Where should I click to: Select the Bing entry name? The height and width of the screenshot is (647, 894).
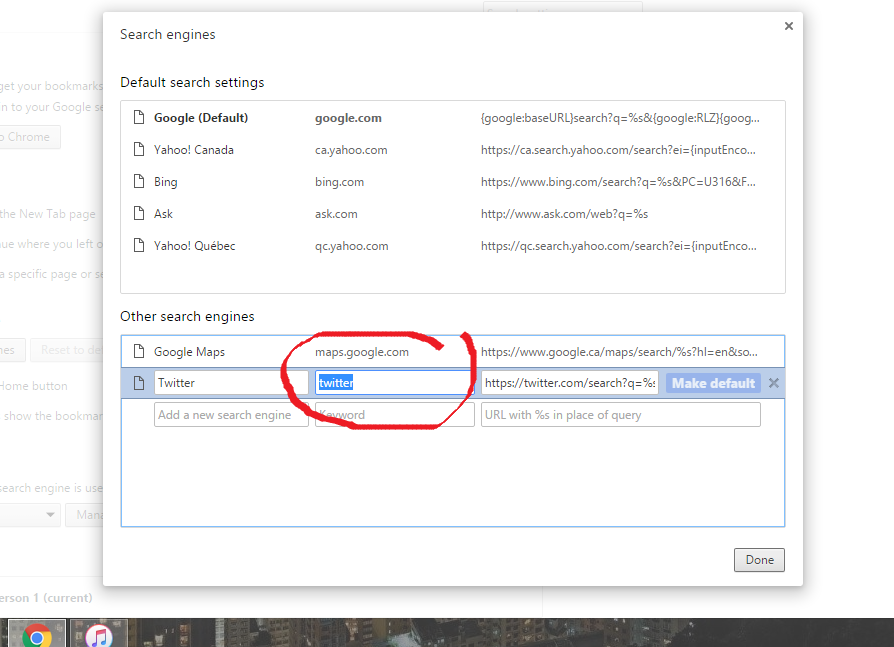[x=165, y=182]
